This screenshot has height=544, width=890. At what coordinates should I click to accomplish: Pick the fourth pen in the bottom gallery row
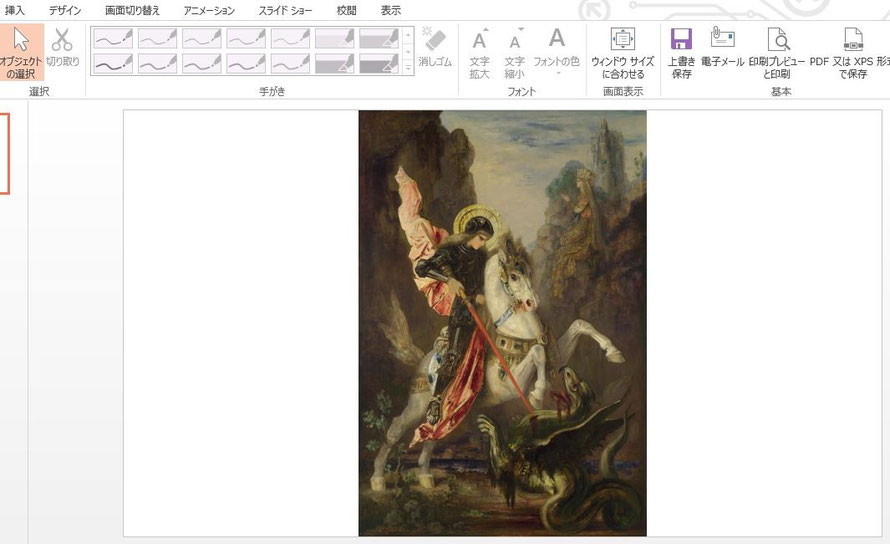tap(246, 64)
